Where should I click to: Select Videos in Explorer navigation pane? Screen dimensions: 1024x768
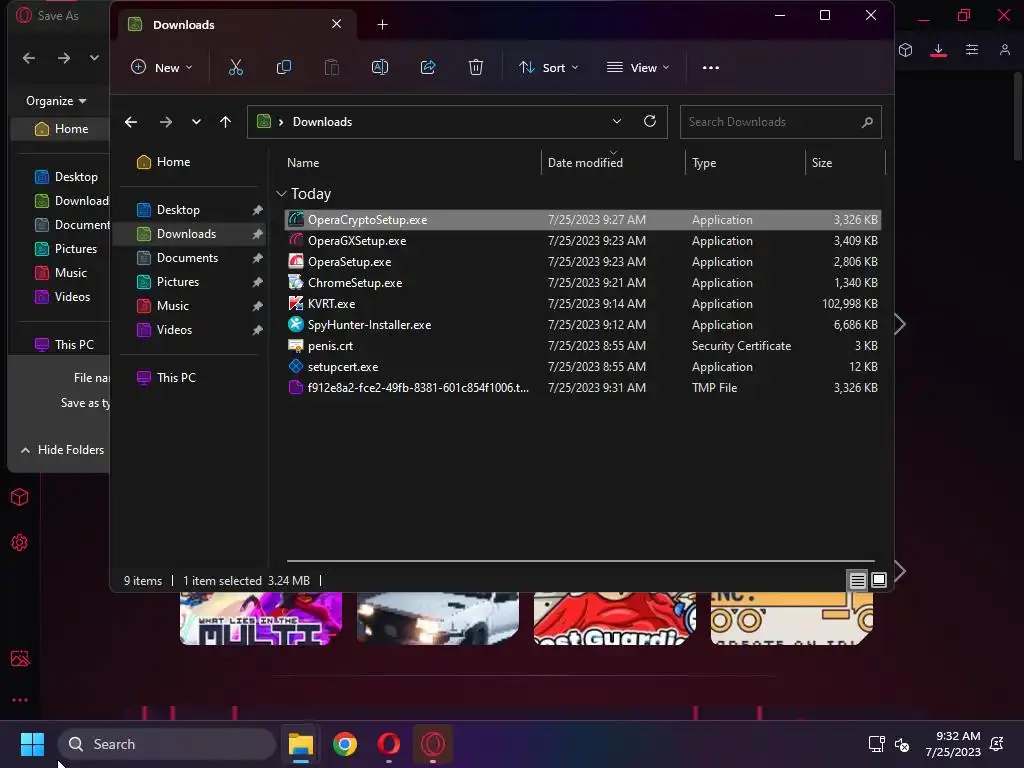189,330
